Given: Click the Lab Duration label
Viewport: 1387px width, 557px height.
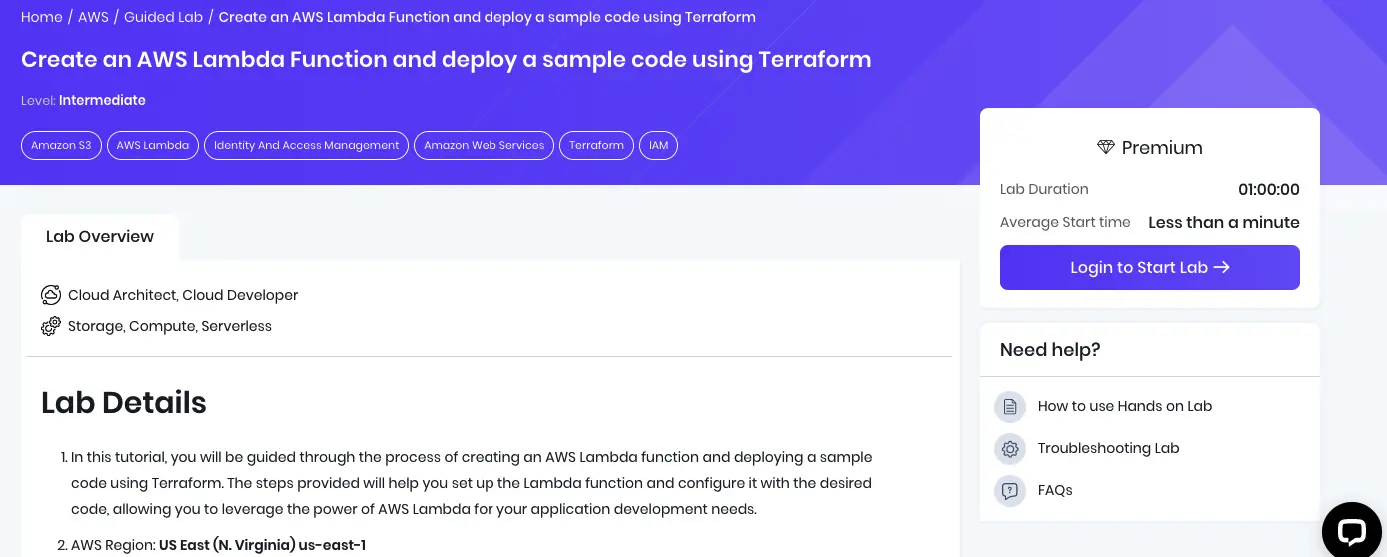Looking at the screenshot, I should [1044, 189].
